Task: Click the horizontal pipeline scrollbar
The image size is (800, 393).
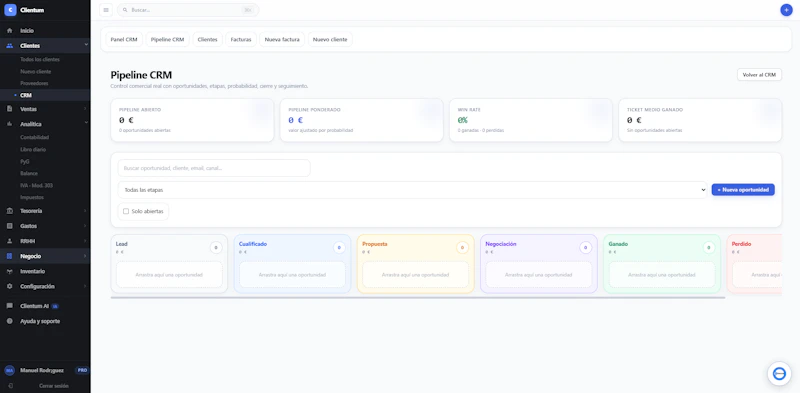Action: 418,297
